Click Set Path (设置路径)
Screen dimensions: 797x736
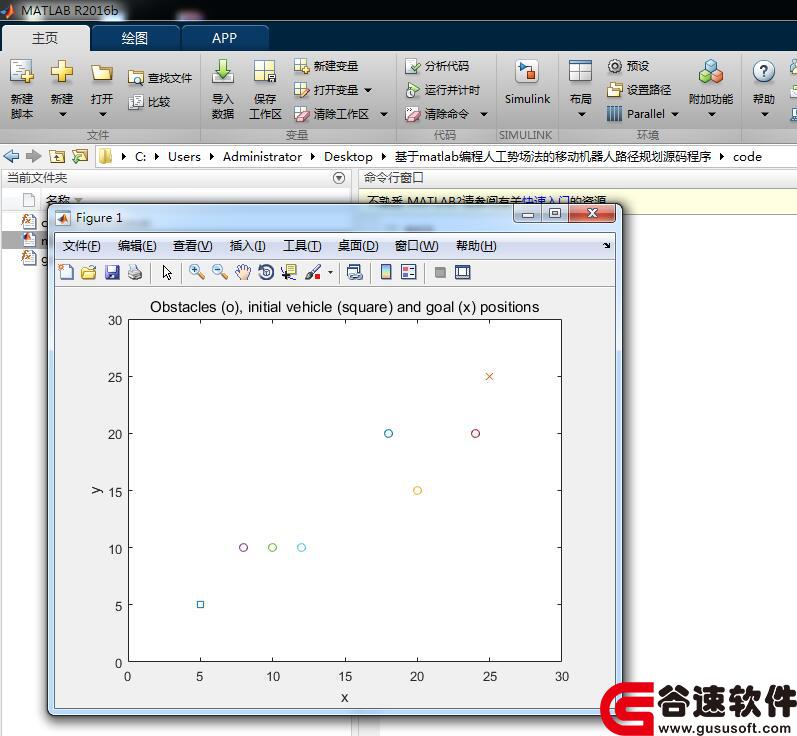pyautogui.click(x=639, y=90)
